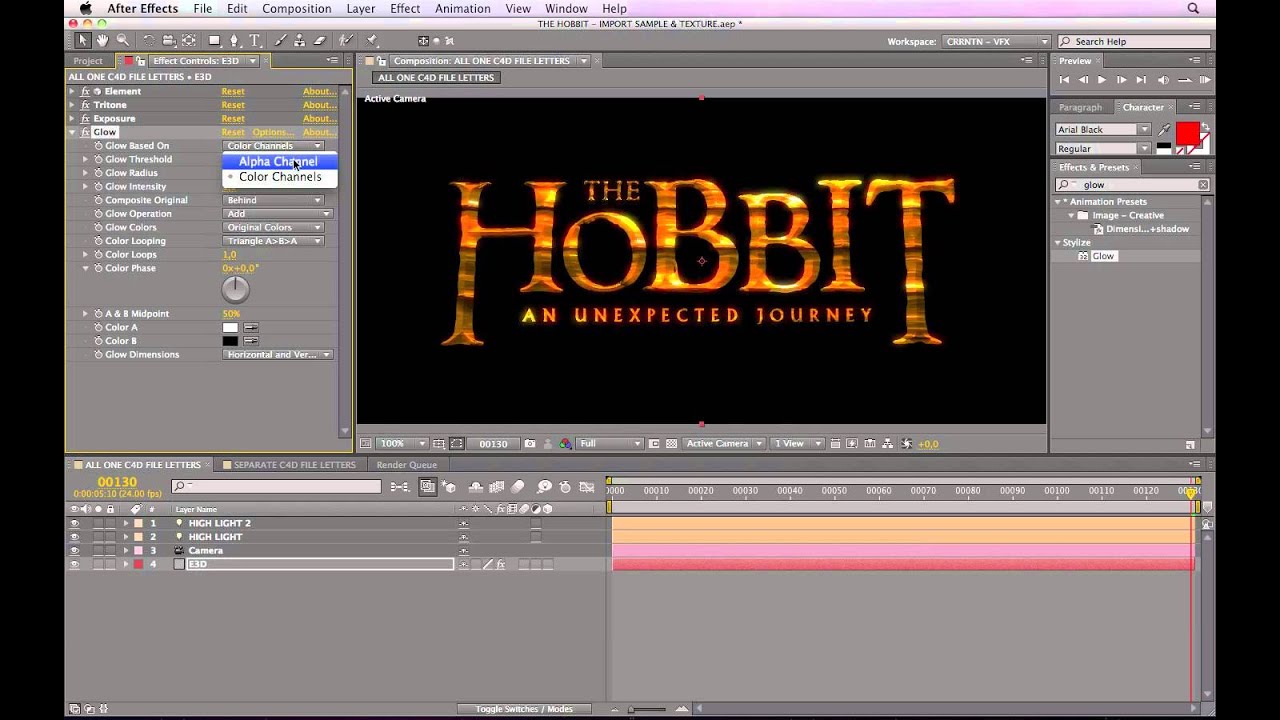The width and height of the screenshot is (1280, 720).
Task: Open the Full resolution dropdown
Action: pyautogui.click(x=609, y=444)
